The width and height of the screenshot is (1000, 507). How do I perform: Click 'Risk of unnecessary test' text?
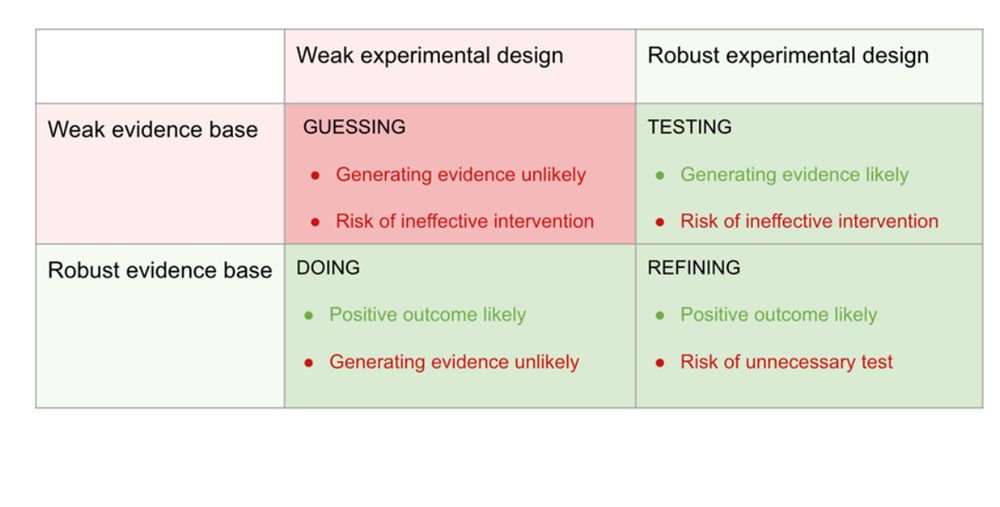pos(786,362)
